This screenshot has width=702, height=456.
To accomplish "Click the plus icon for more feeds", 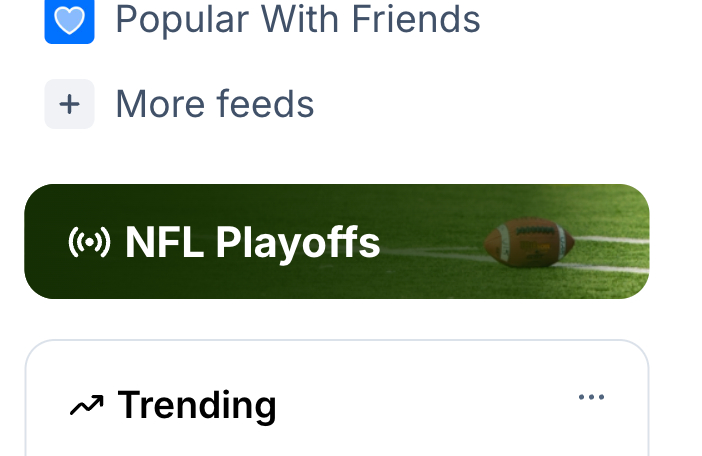I will [x=69, y=104].
